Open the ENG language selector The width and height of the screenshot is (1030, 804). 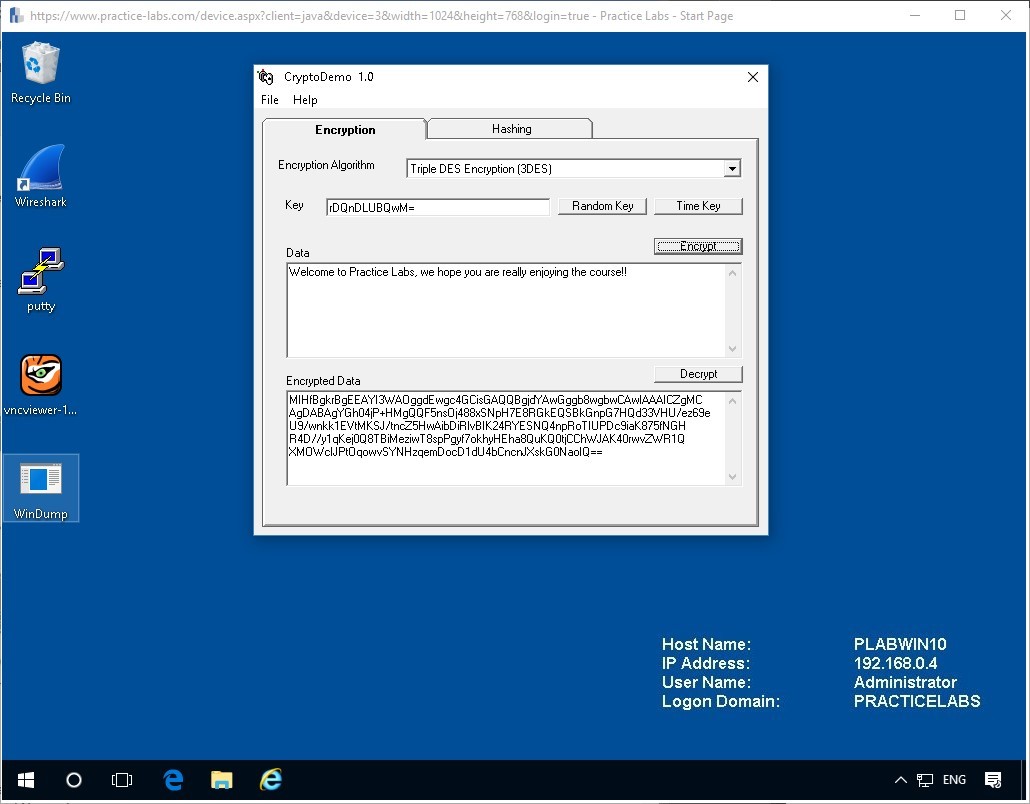954,780
